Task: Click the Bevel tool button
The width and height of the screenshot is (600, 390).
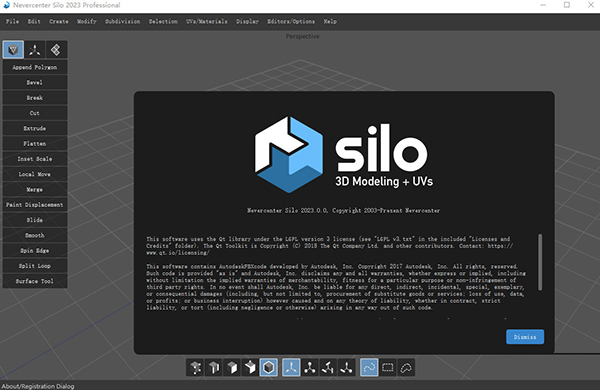Action: (35, 82)
